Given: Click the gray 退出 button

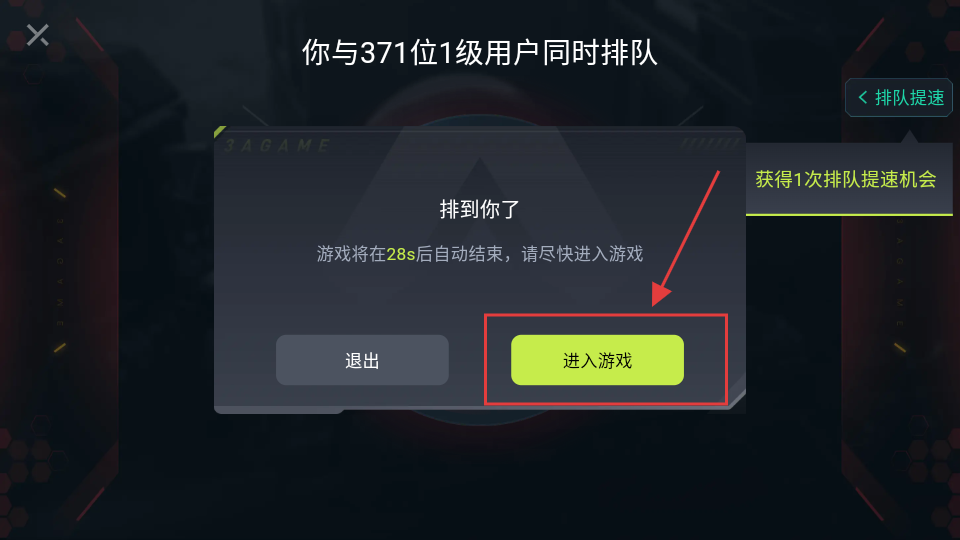Looking at the screenshot, I should [x=362, y=360].
